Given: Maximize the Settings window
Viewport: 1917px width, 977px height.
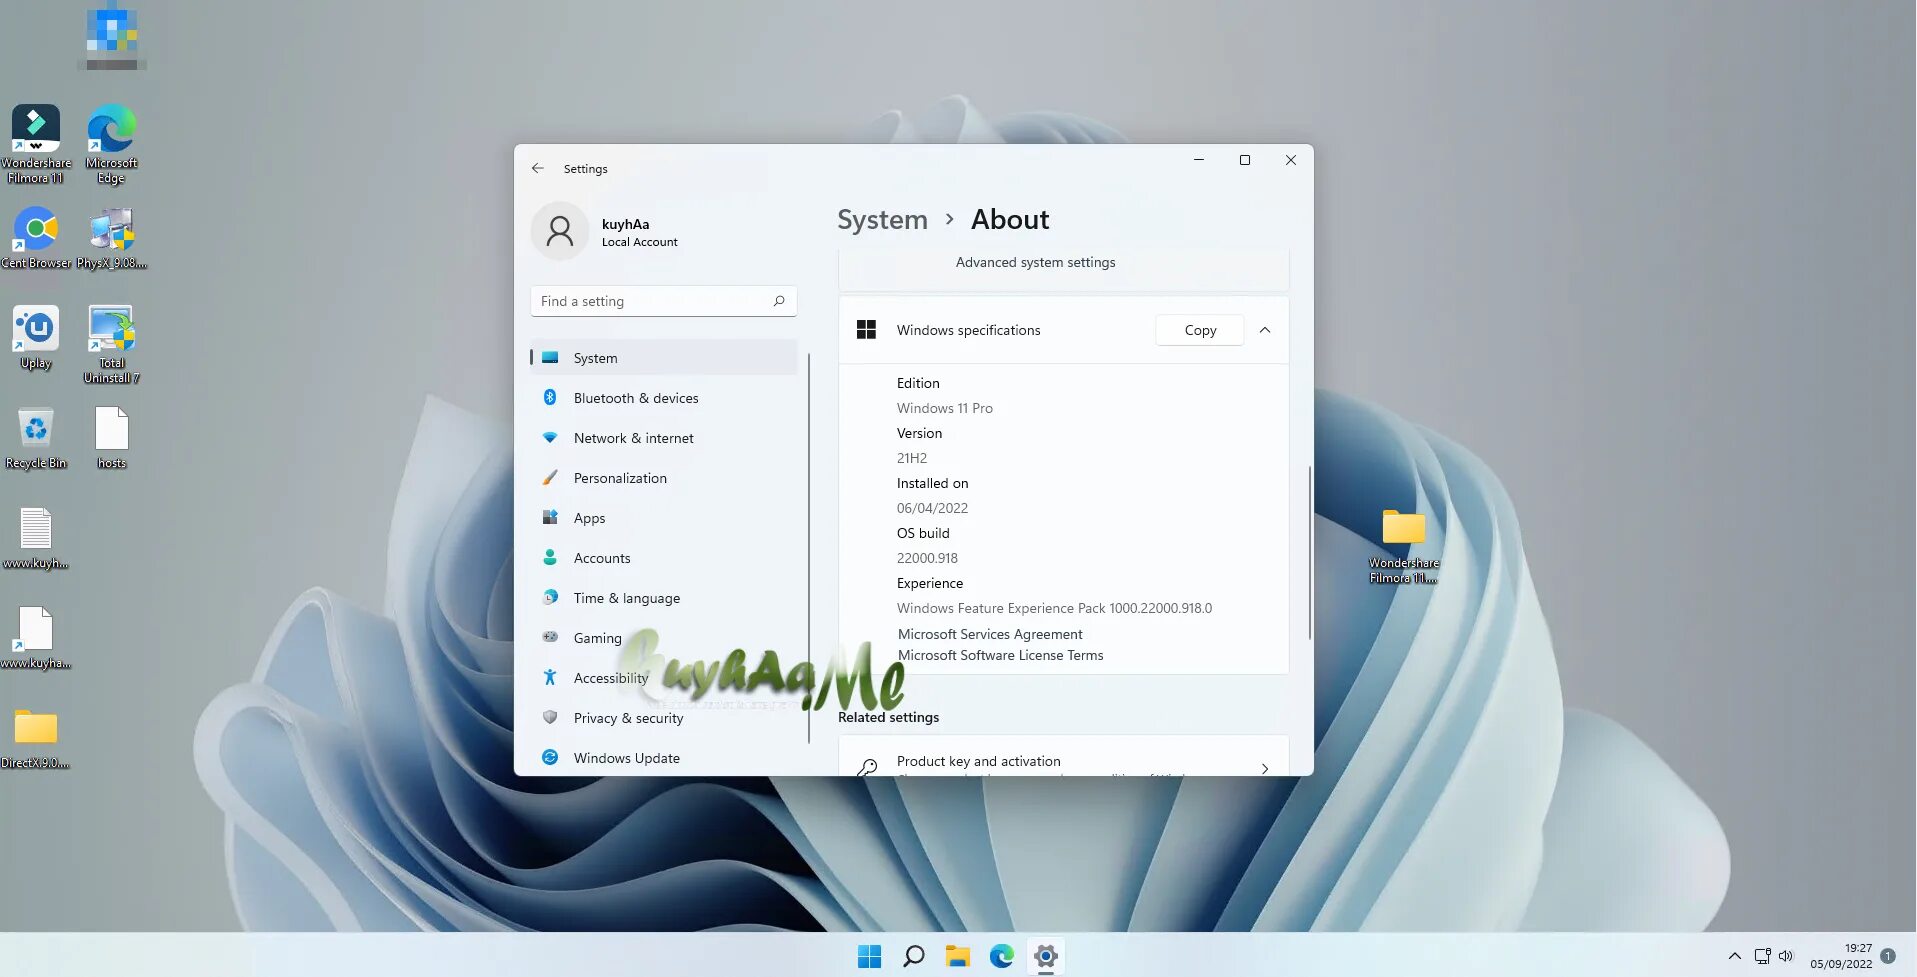Looking at the screenshot, I should click(x=1245, y=160).
